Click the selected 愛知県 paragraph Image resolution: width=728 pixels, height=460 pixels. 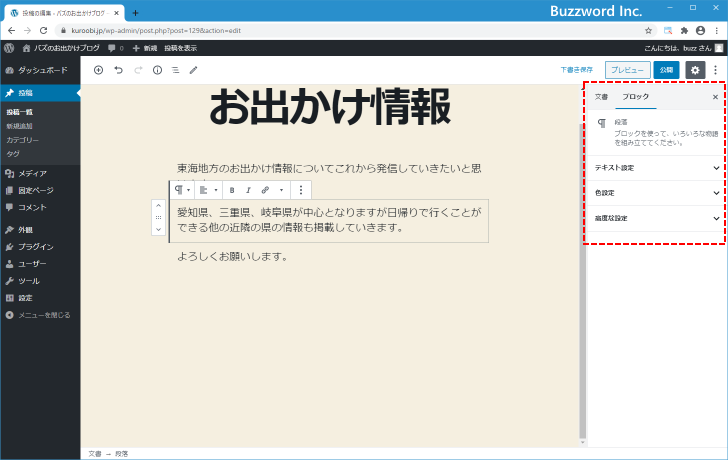point(329,220)
